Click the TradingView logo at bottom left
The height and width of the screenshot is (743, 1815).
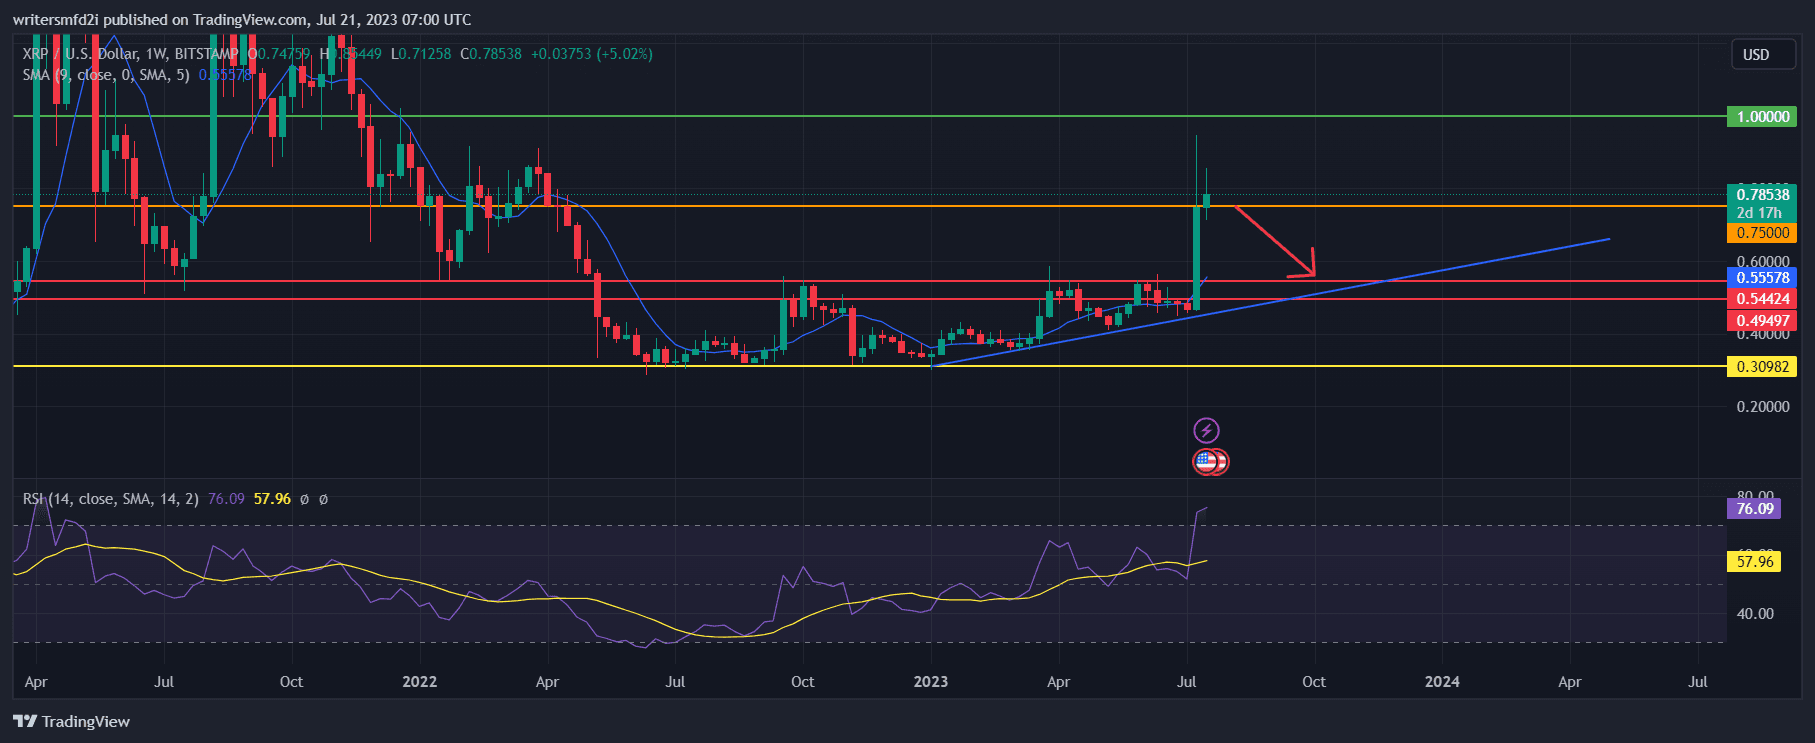(72, 721)
